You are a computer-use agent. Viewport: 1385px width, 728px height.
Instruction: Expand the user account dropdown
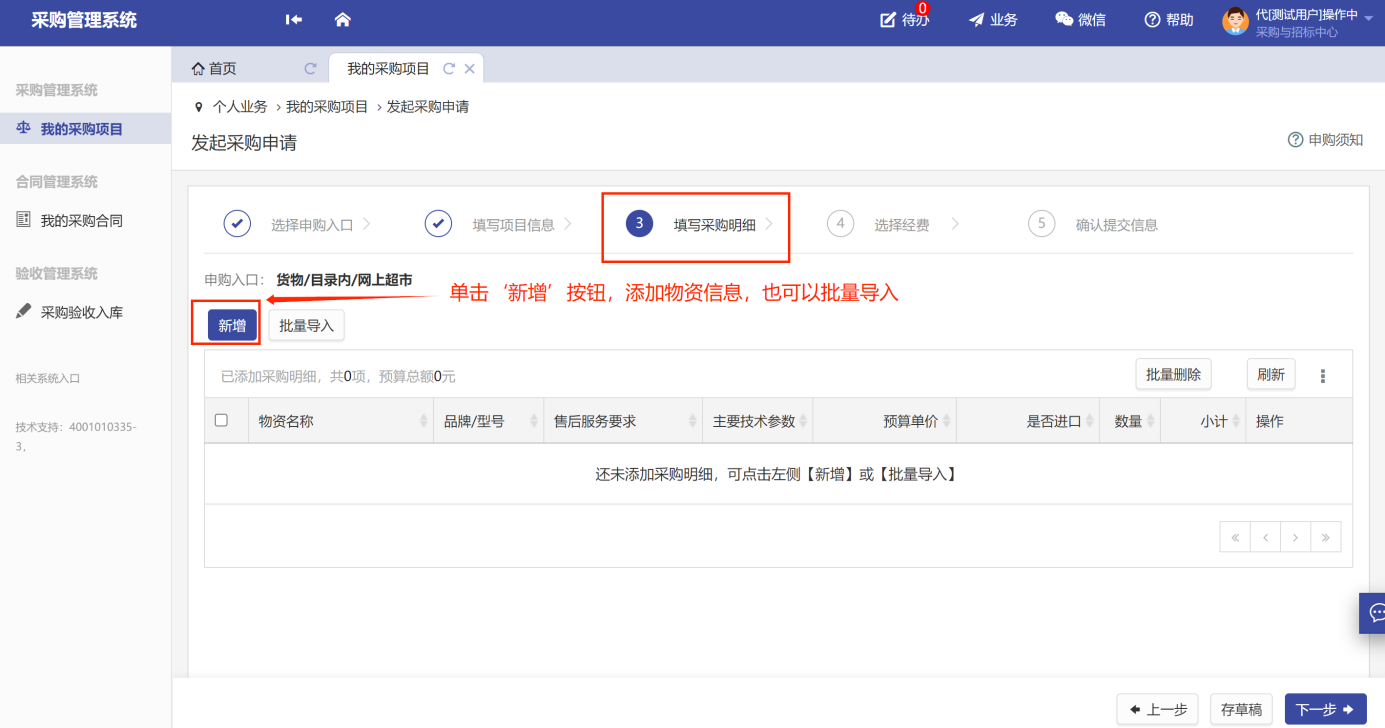pyautogui.click(x=1368, y=17)
